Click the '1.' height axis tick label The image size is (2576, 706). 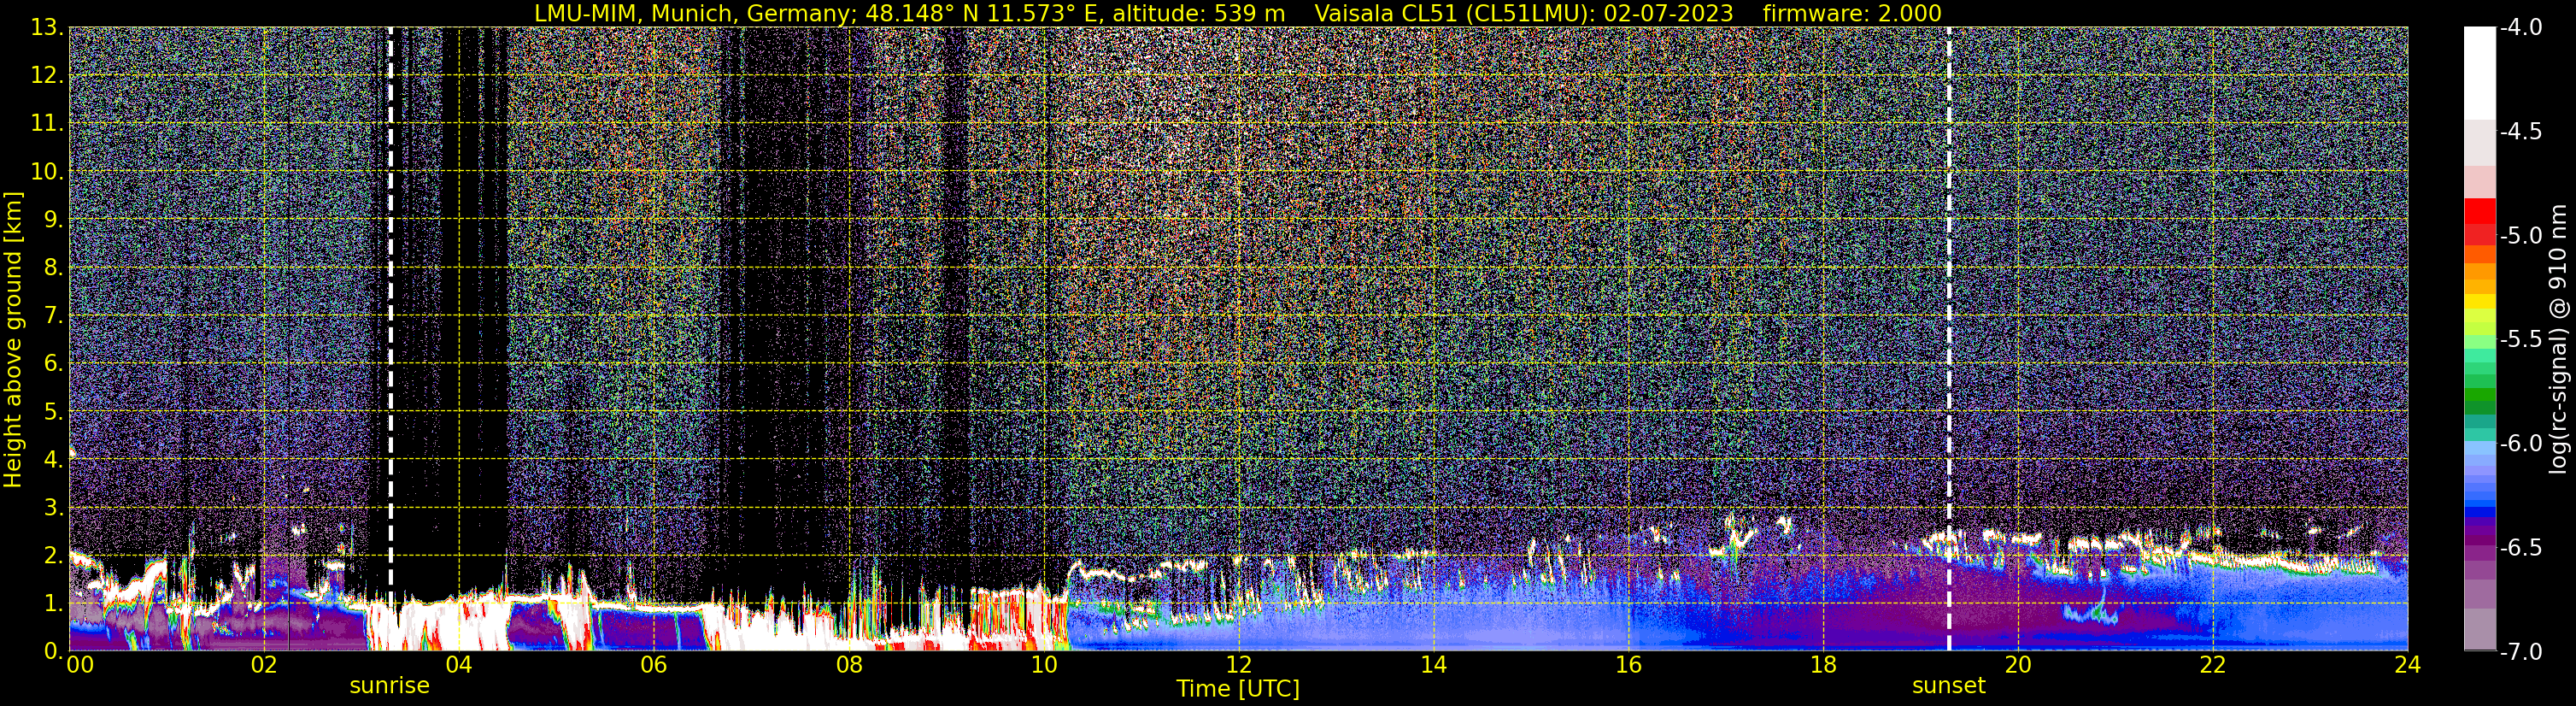coord(54,604)
